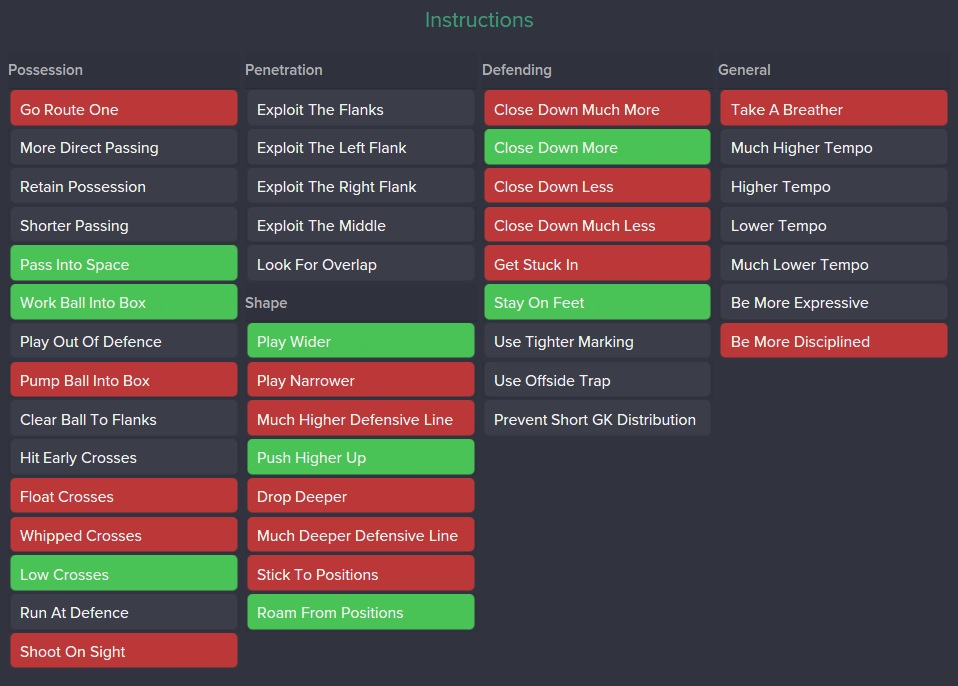Disable Close Down More instruction
Image resolution: width=958 pixels, height=686 pixels.
(597, 148)
